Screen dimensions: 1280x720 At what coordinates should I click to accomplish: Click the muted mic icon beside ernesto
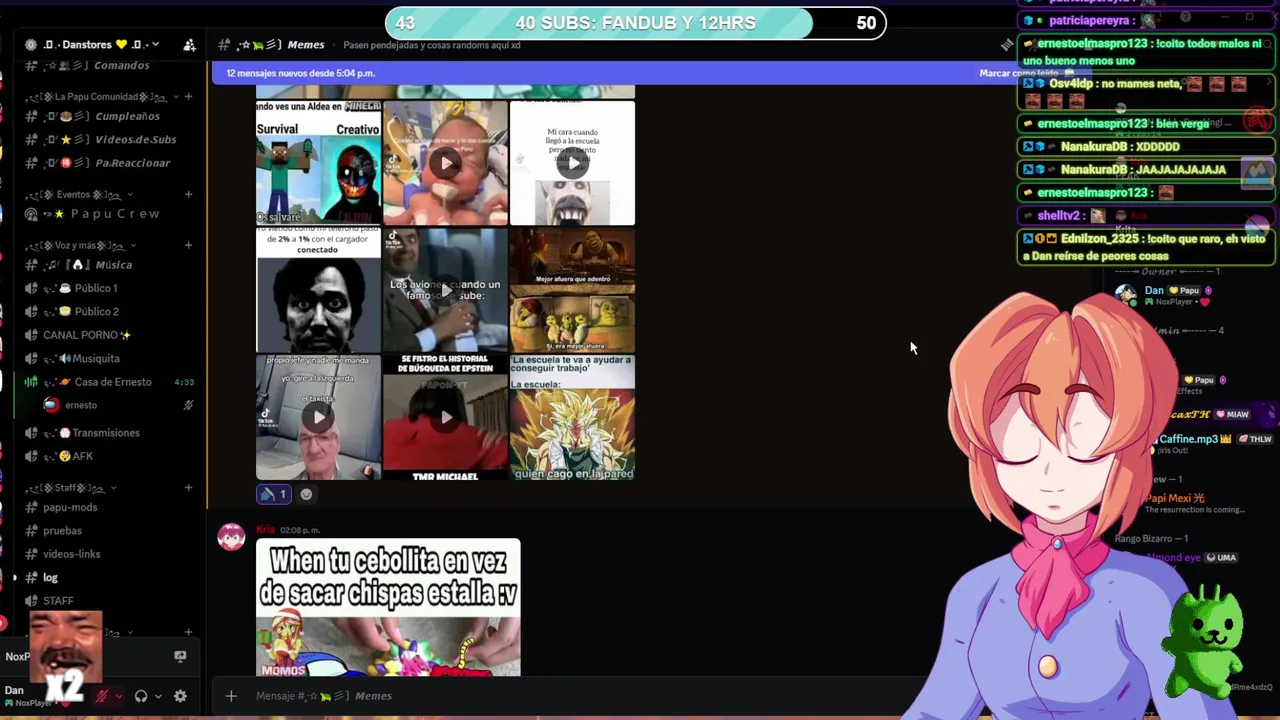pyautogui.click(x=188, y=405)
